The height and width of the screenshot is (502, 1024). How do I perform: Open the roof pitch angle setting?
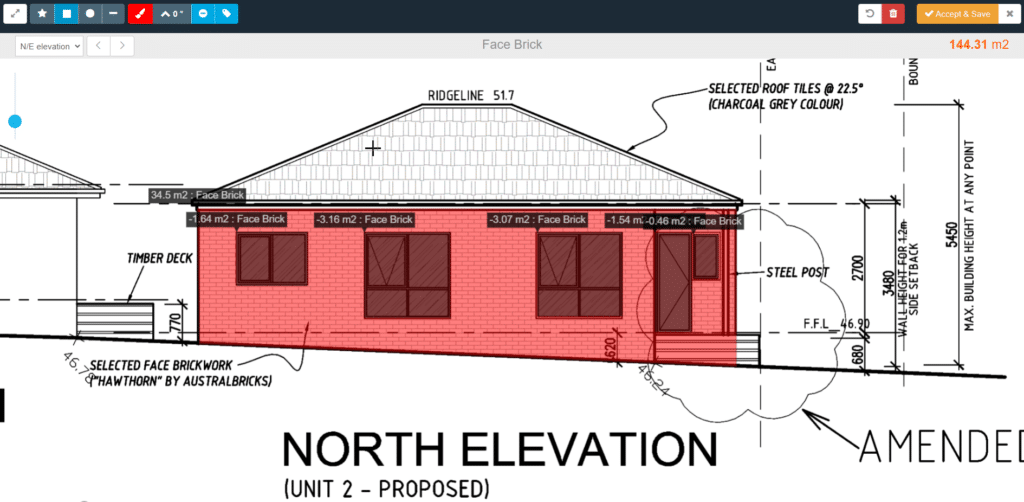pyautogui.click(x=171, y=14)
